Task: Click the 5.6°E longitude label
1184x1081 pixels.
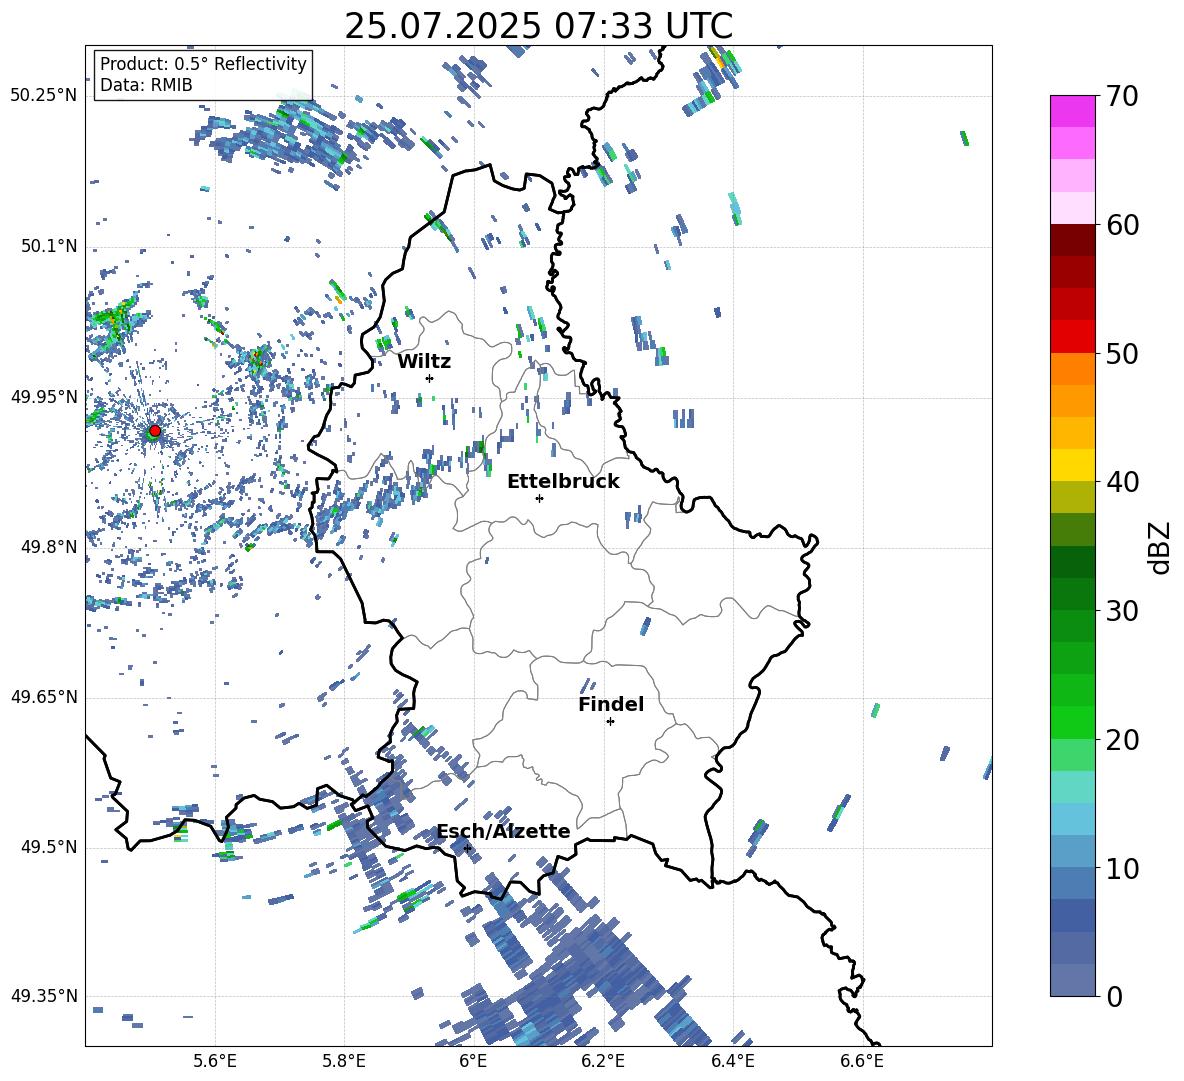Action: [215, 1061]
